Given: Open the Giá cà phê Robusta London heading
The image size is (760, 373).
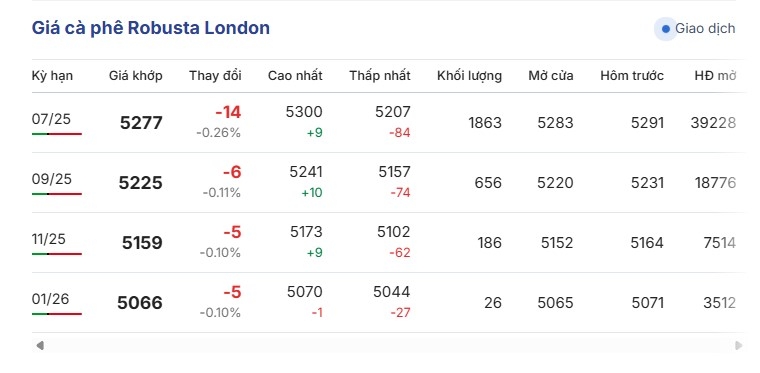Looking at the screenshot, I should coord(151,28).
